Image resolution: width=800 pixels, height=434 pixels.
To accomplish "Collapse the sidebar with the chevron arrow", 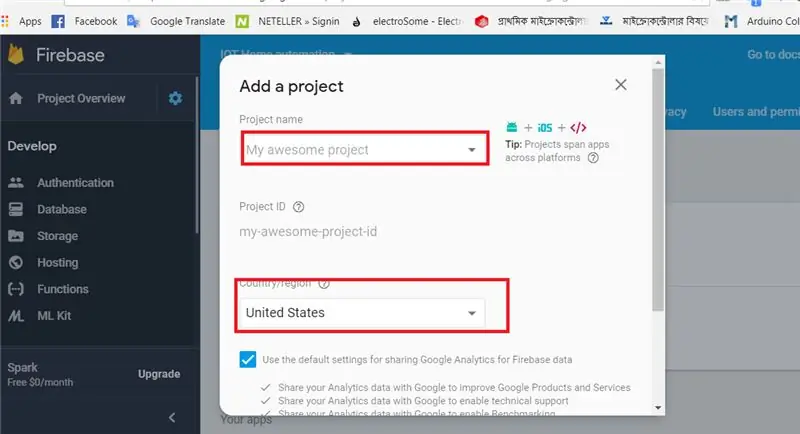I will tap(172, 418).
